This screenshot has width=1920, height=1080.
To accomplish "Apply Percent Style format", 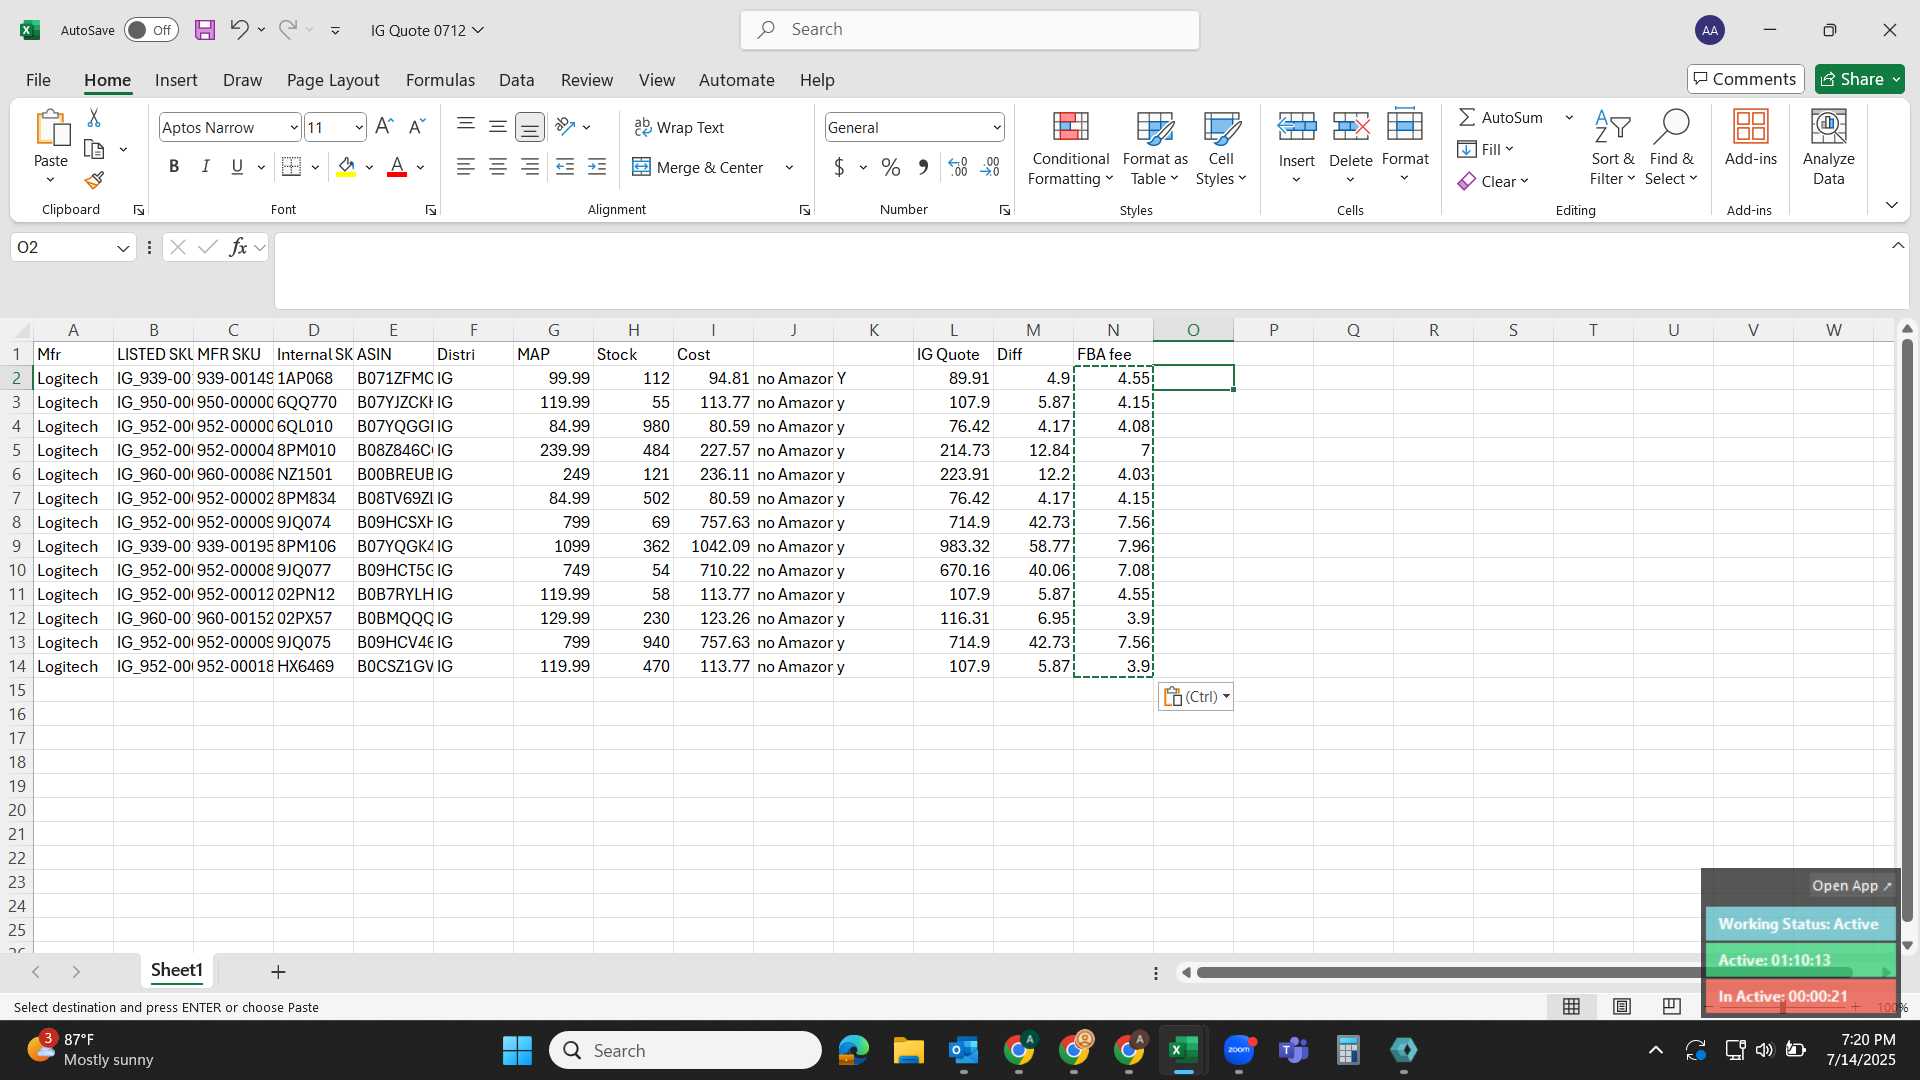I will pos(891,167).
